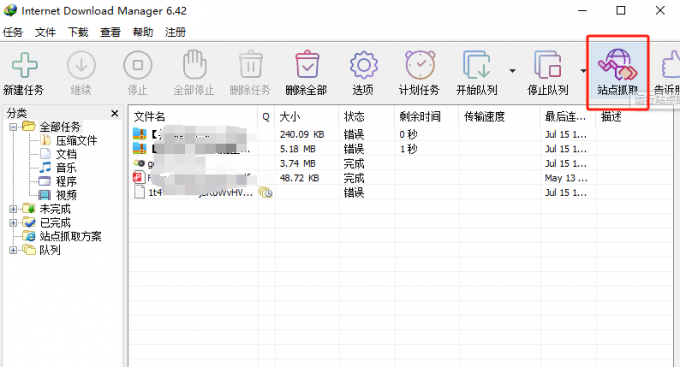Click the 删除全部 delete completed icon
This screenshot has width=680, height=367.
(x=307, y=64)
